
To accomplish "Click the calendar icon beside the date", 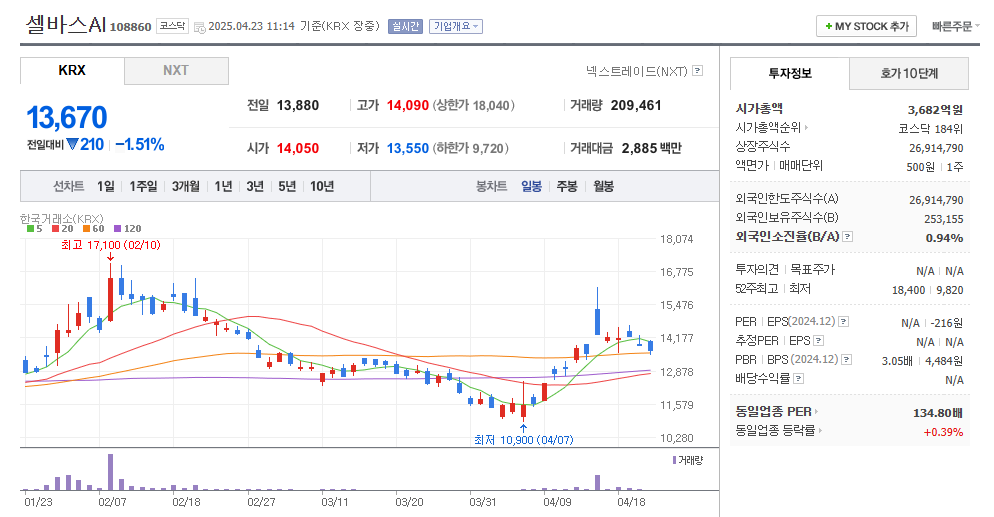I will (x=199, y=27).
